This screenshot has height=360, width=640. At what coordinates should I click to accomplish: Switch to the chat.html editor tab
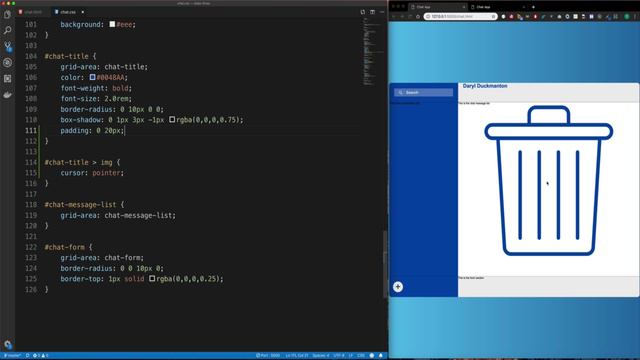(33, 12)
